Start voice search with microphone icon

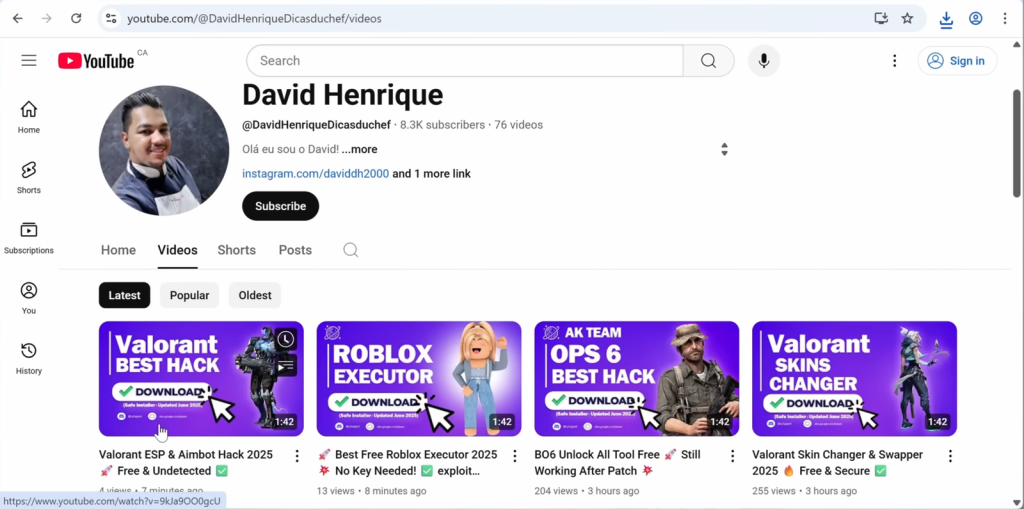pos(763,61)
